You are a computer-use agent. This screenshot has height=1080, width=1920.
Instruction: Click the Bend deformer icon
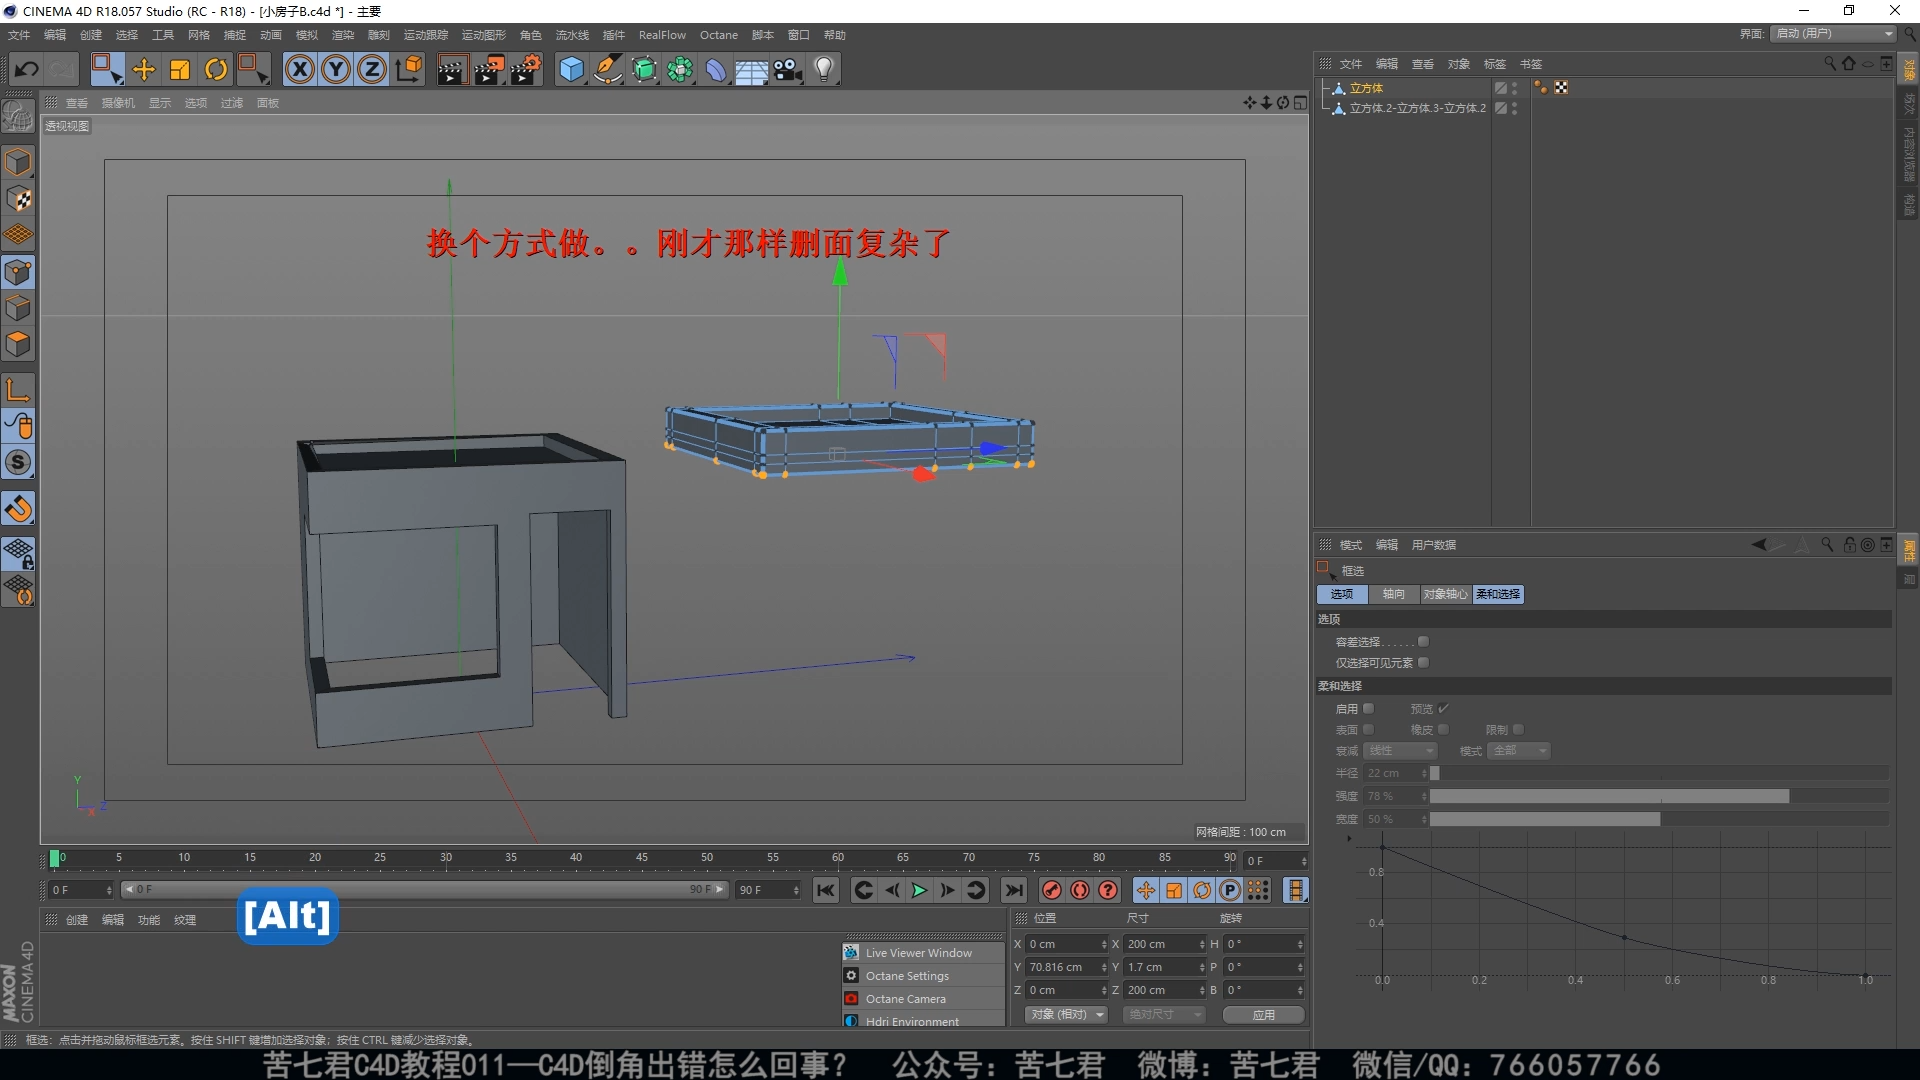coord(716,69)
